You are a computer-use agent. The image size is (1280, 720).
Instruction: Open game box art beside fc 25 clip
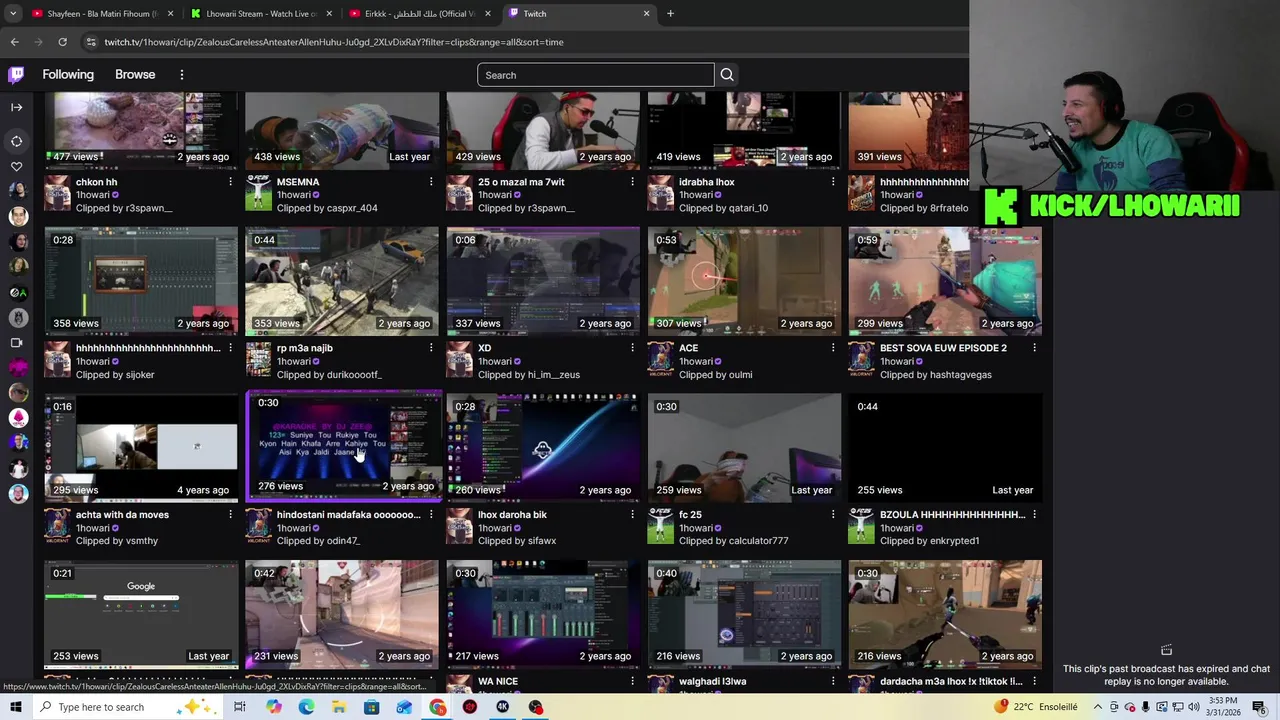660,525
